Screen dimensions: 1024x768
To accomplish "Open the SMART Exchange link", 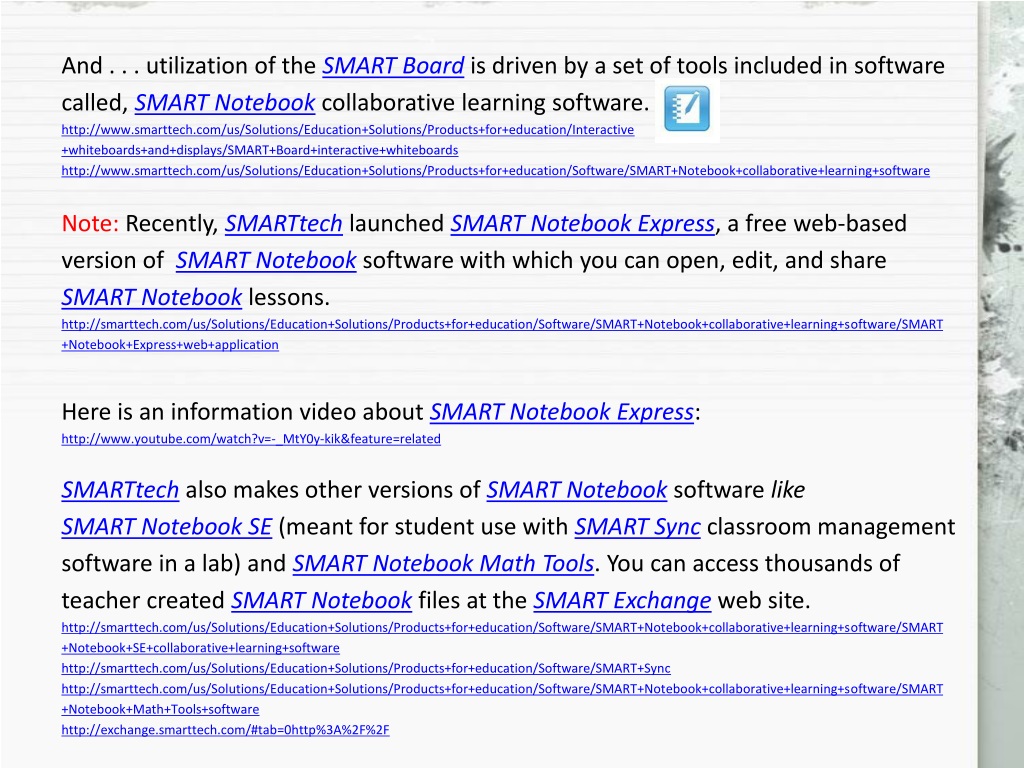I will point(622,601).
